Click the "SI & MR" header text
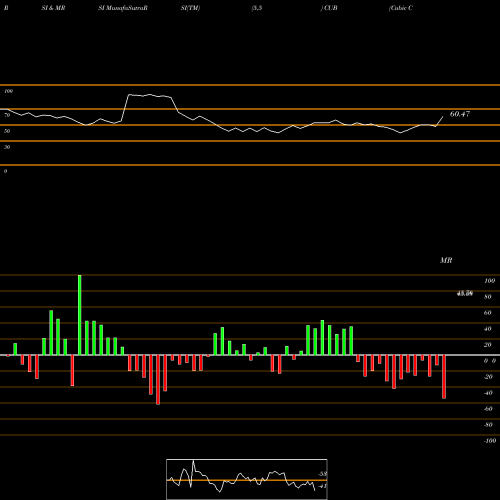This screenshot has height=500, width=500. pos(53,8)
